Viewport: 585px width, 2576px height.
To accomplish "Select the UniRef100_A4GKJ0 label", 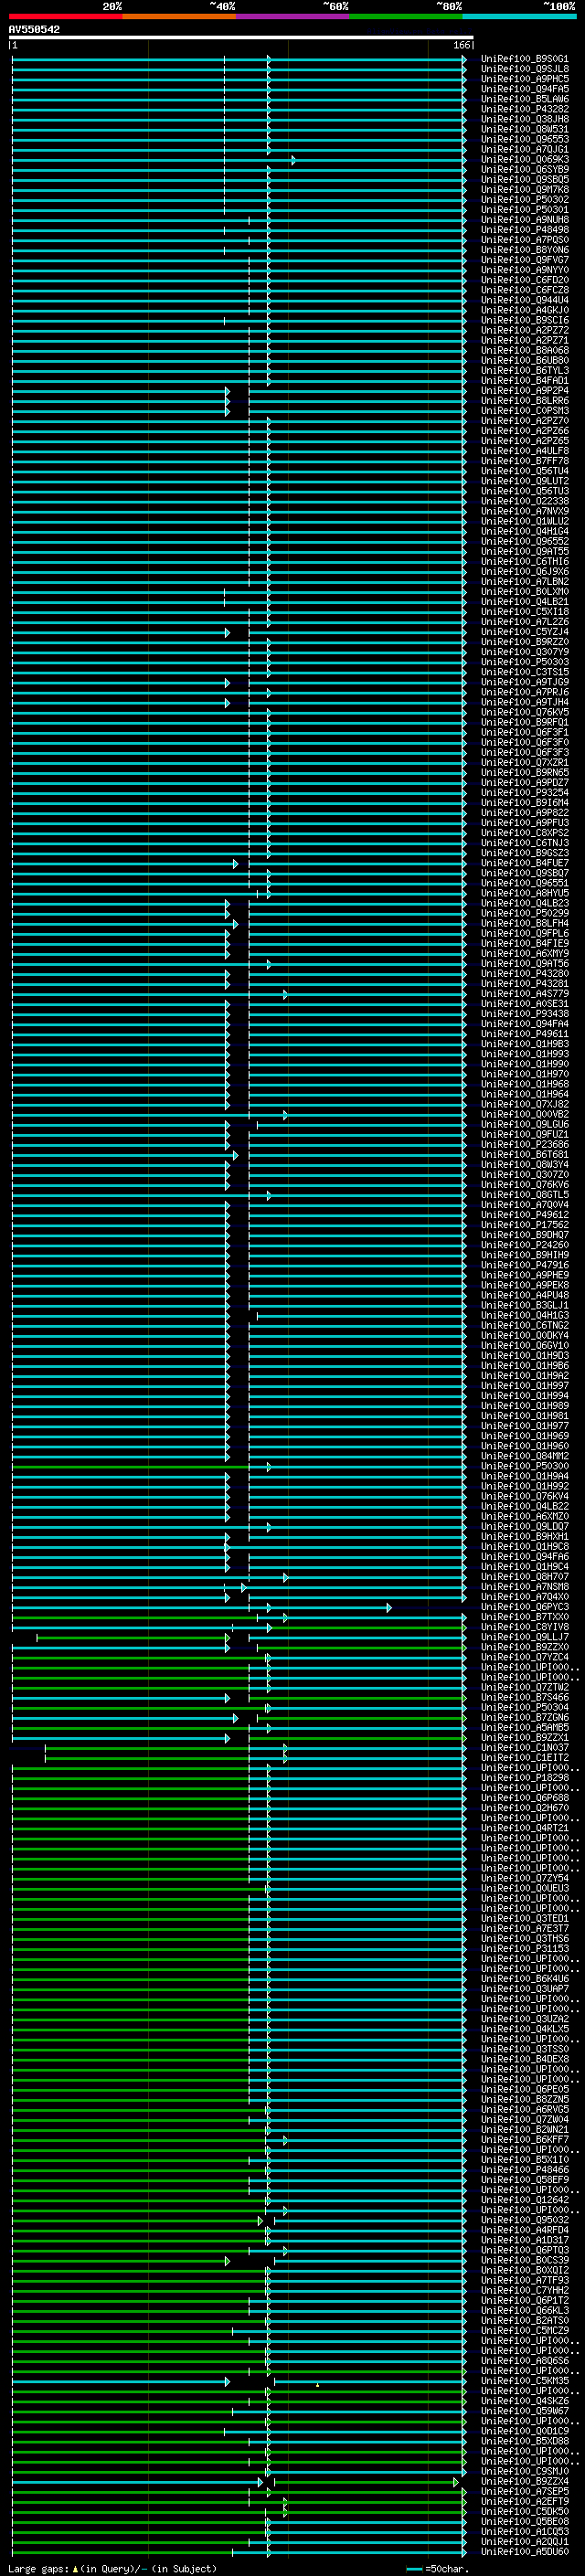I will 524,310.
